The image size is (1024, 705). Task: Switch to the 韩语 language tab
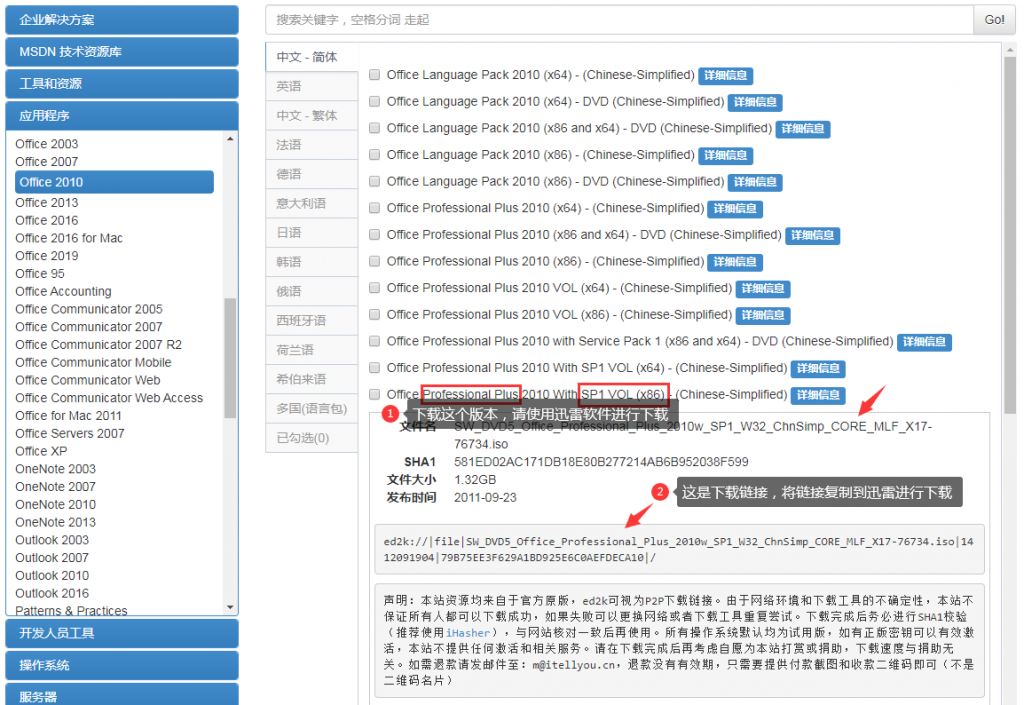(312, 262)
